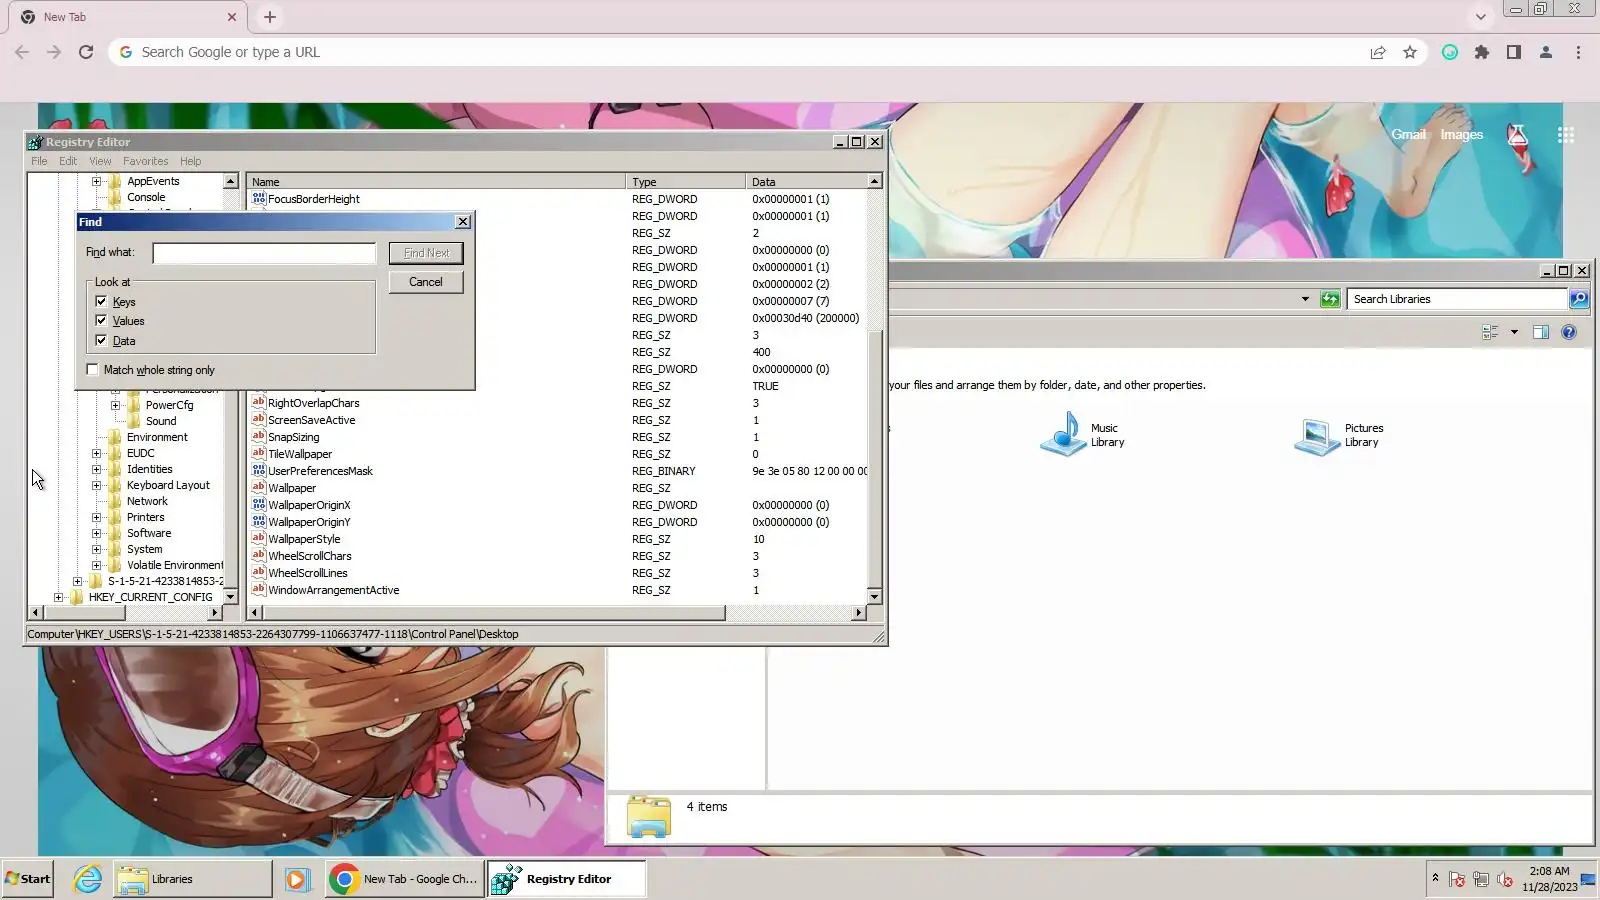Open the Search Labs flask icon
The image size is (1600, 900).
tap(1517, 135)
